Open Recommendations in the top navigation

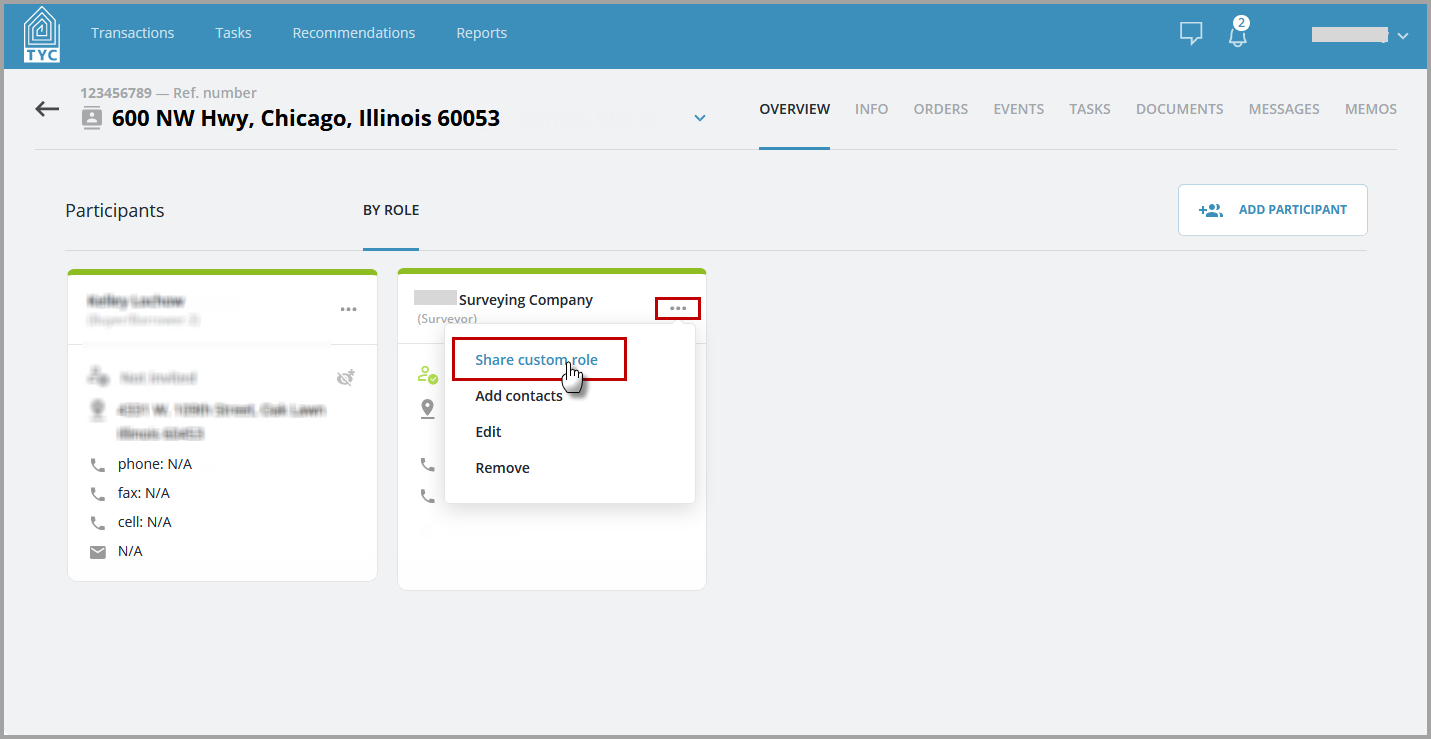[354, 33]
